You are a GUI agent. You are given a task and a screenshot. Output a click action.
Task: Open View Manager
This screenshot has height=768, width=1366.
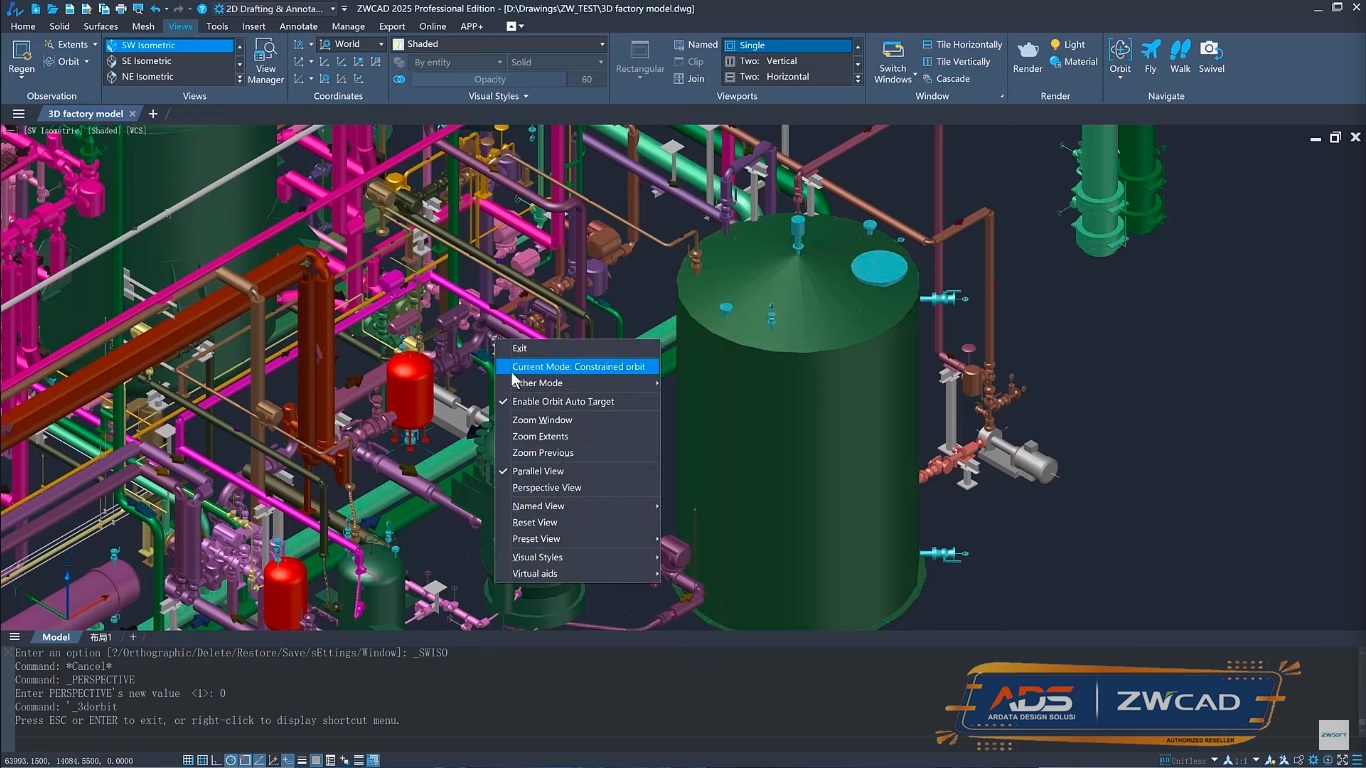(x=266, y=60)
